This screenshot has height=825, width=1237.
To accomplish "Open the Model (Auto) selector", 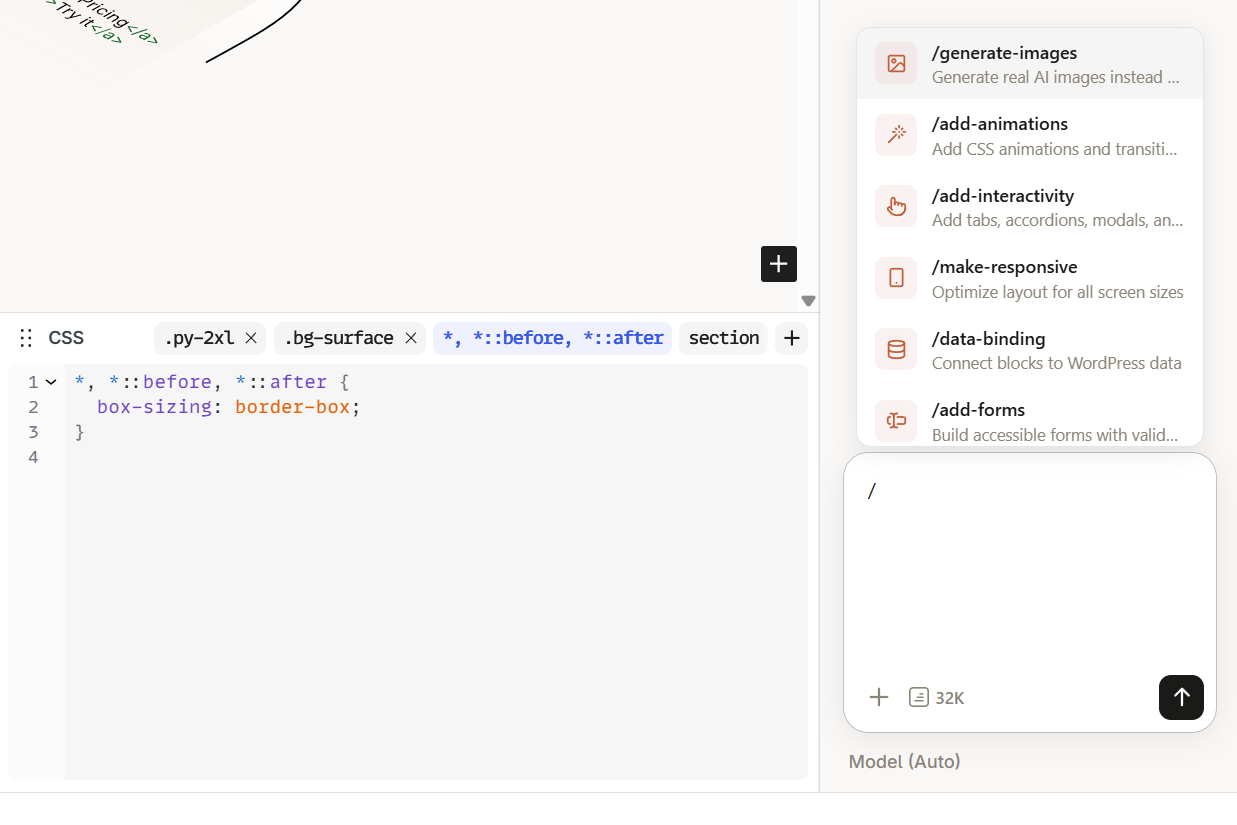I will click(904, 762).
